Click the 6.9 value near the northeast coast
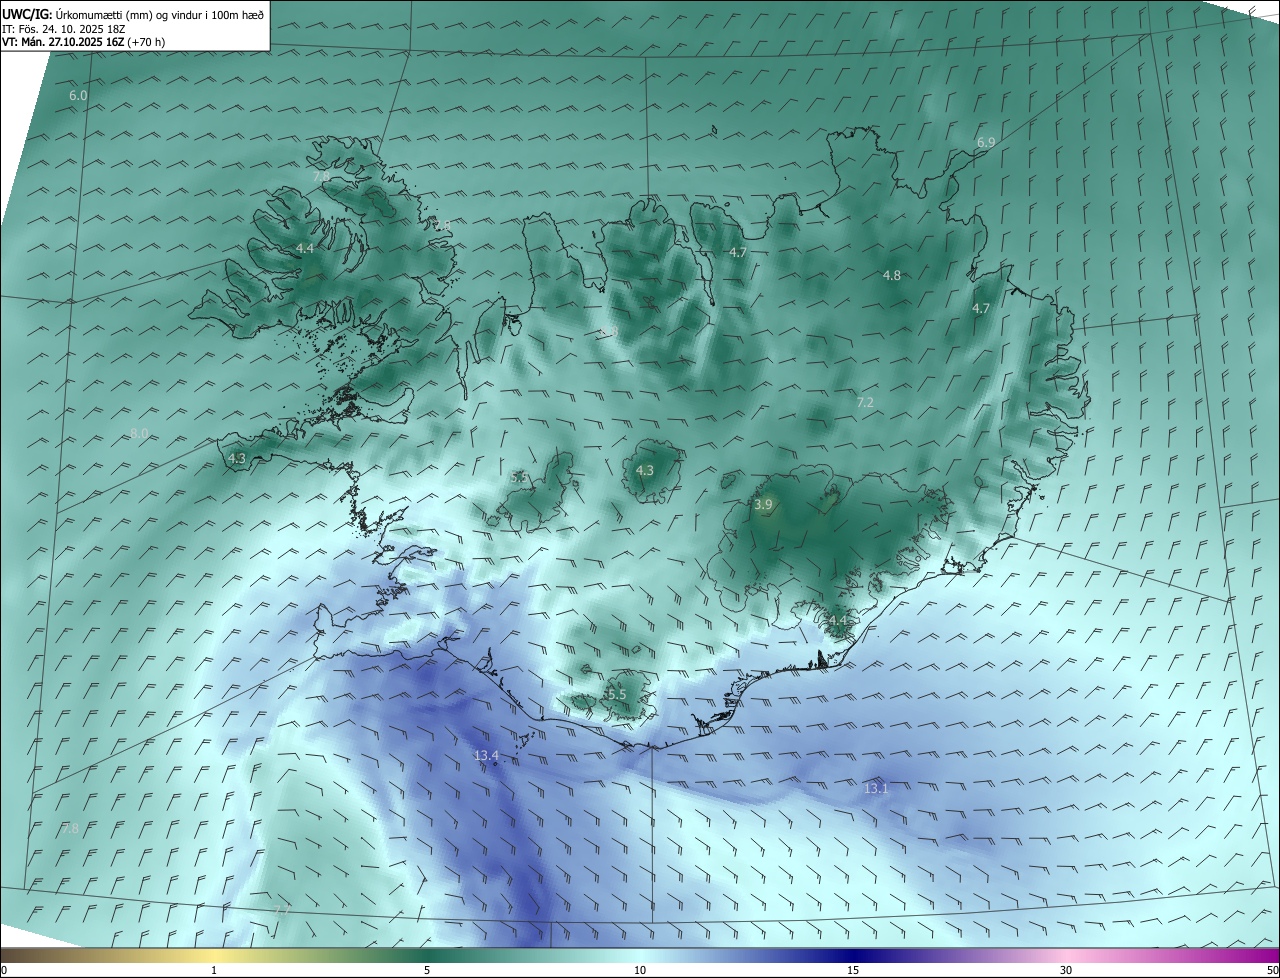The image size is (1280, 978). click(x=986, y=143)
